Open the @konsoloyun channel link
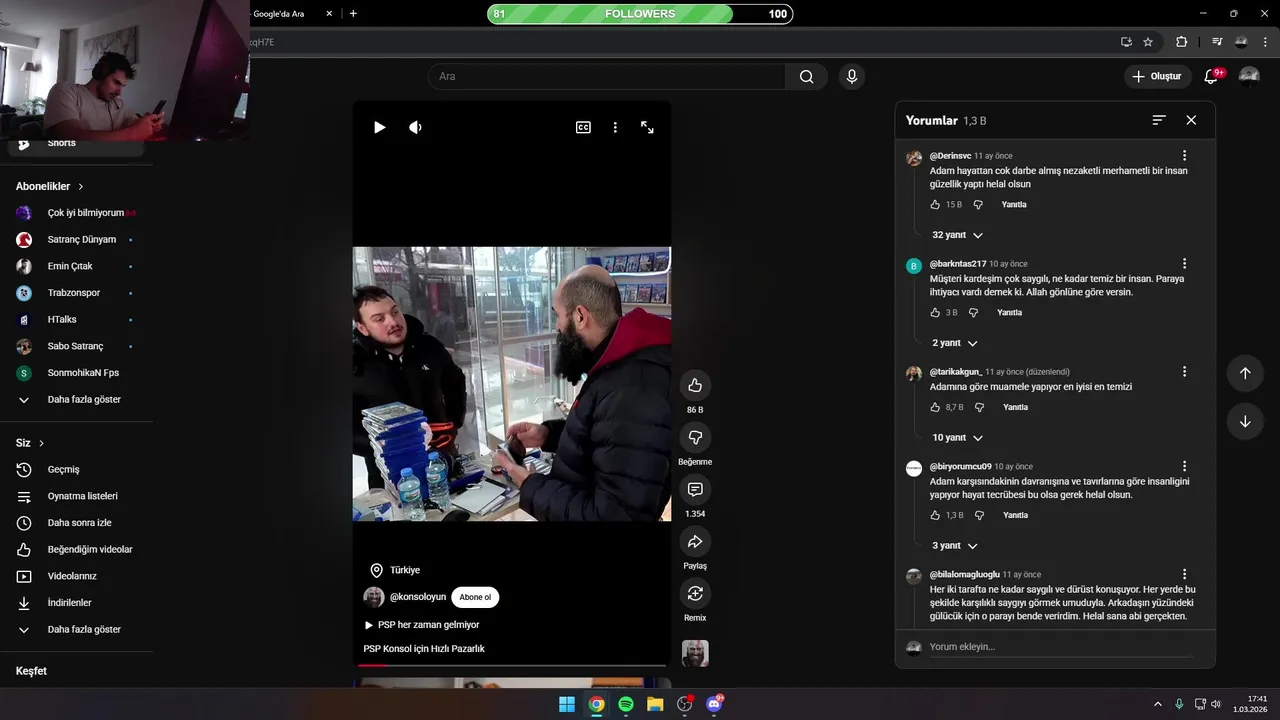 click(x=418, y=597)
